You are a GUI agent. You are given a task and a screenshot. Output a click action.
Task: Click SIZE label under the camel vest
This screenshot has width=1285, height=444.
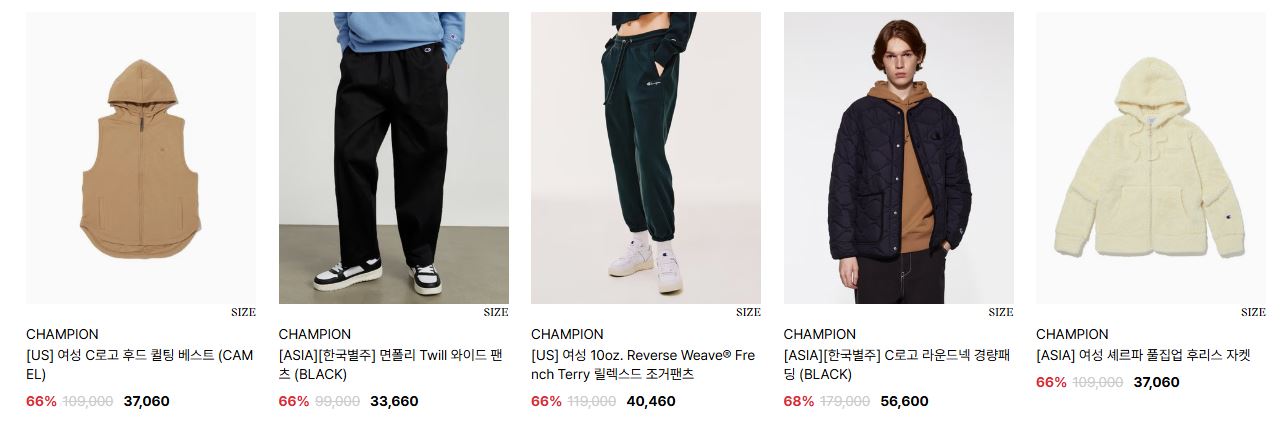coord(243,312)
